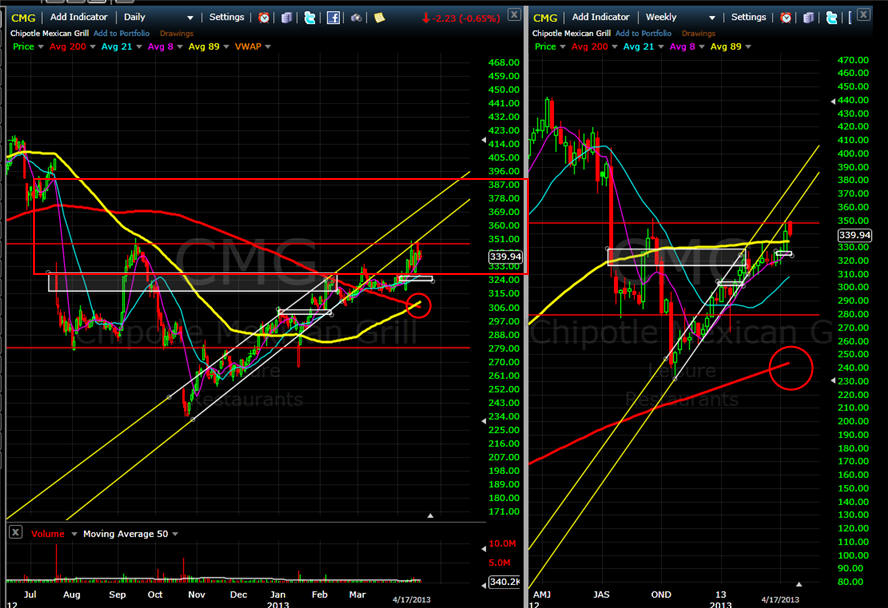This screenshot has height=608, width=888.
Task: Click the stacked documents icon in Daily chart
Action: 287,18
